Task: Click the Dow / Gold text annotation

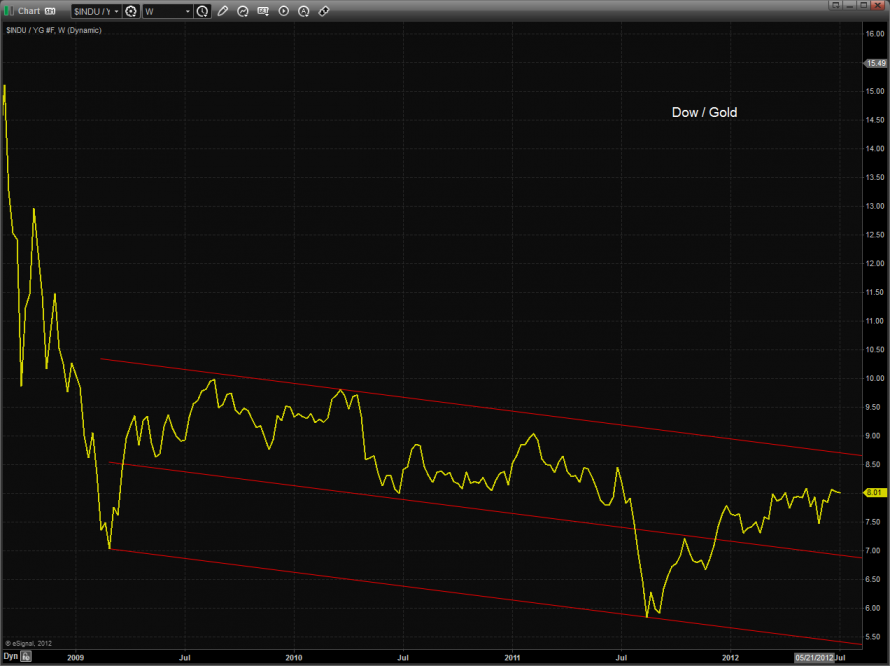Action: (704, 113)
